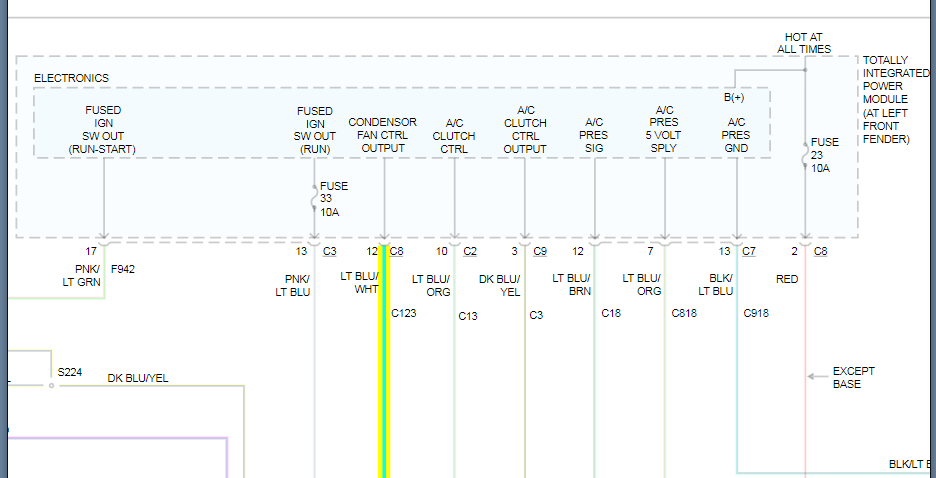Click the FUSE 33 10A label
This screenshot has width=936, height=478.
click(334, 199)
